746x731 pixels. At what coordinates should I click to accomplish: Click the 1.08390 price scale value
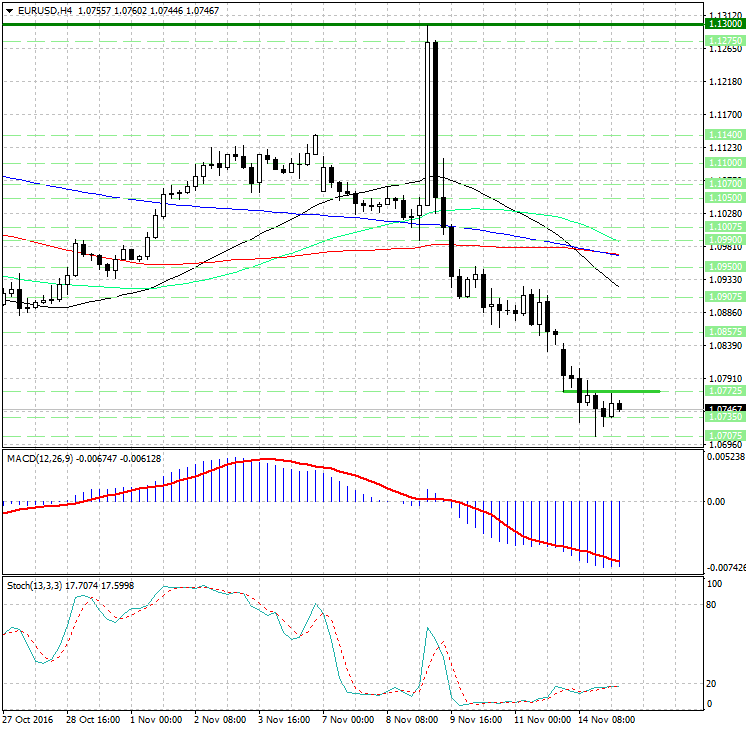[726, 346]
